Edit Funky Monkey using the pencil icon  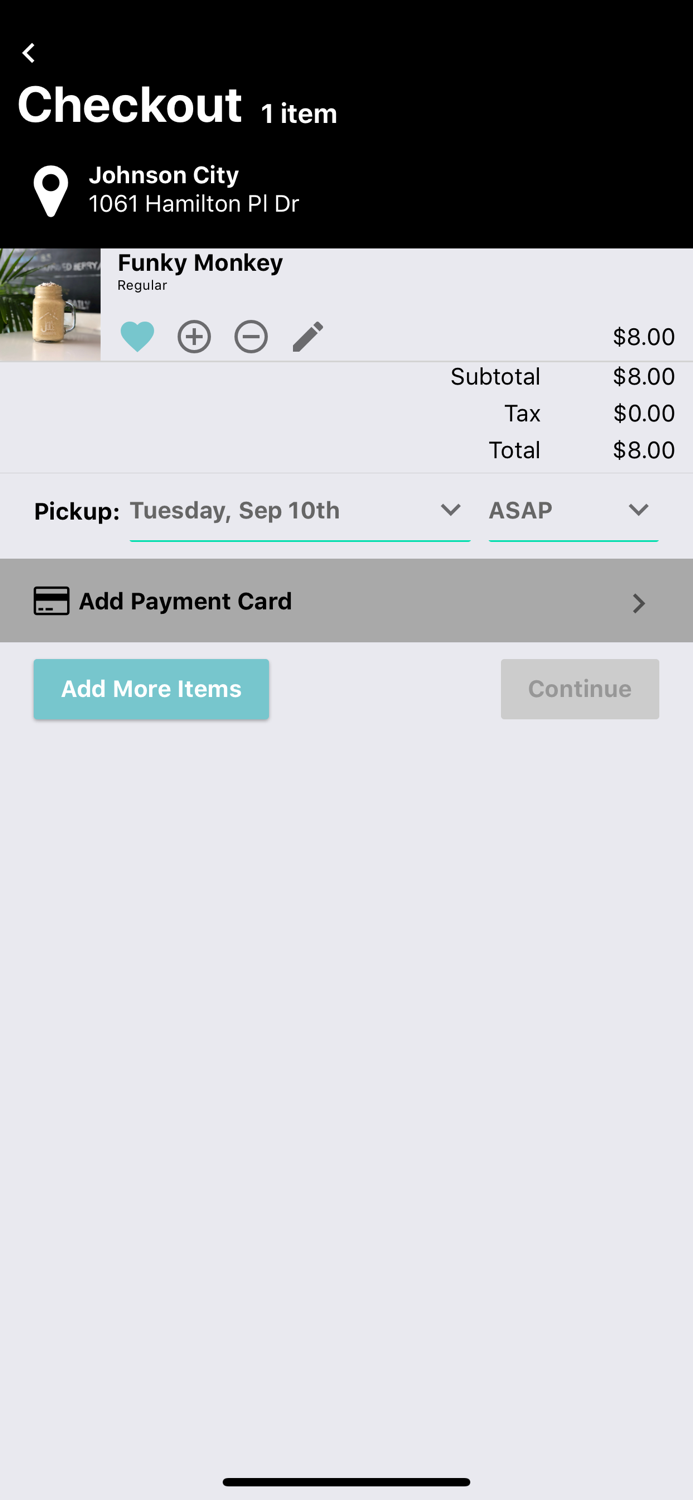(x=308, y=337)
